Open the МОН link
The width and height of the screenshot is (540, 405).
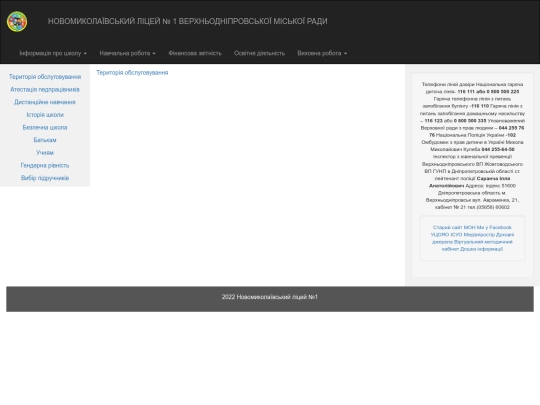469,227
